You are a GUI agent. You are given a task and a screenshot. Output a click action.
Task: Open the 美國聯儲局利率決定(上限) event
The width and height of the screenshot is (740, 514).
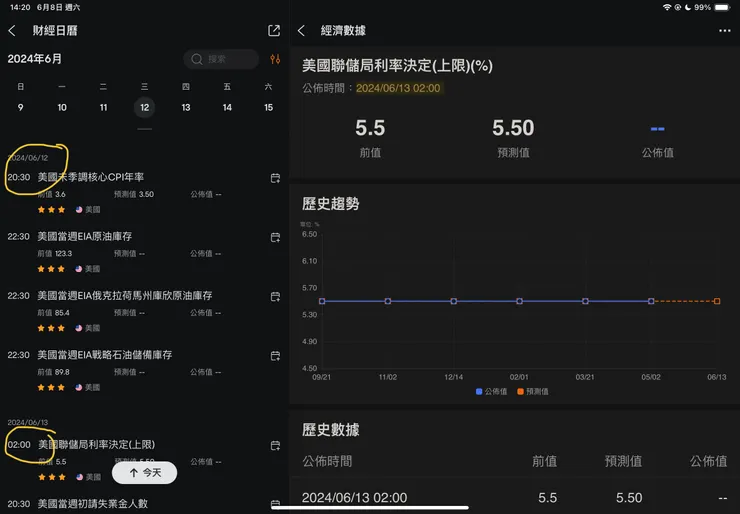click(x=96, y=445)
